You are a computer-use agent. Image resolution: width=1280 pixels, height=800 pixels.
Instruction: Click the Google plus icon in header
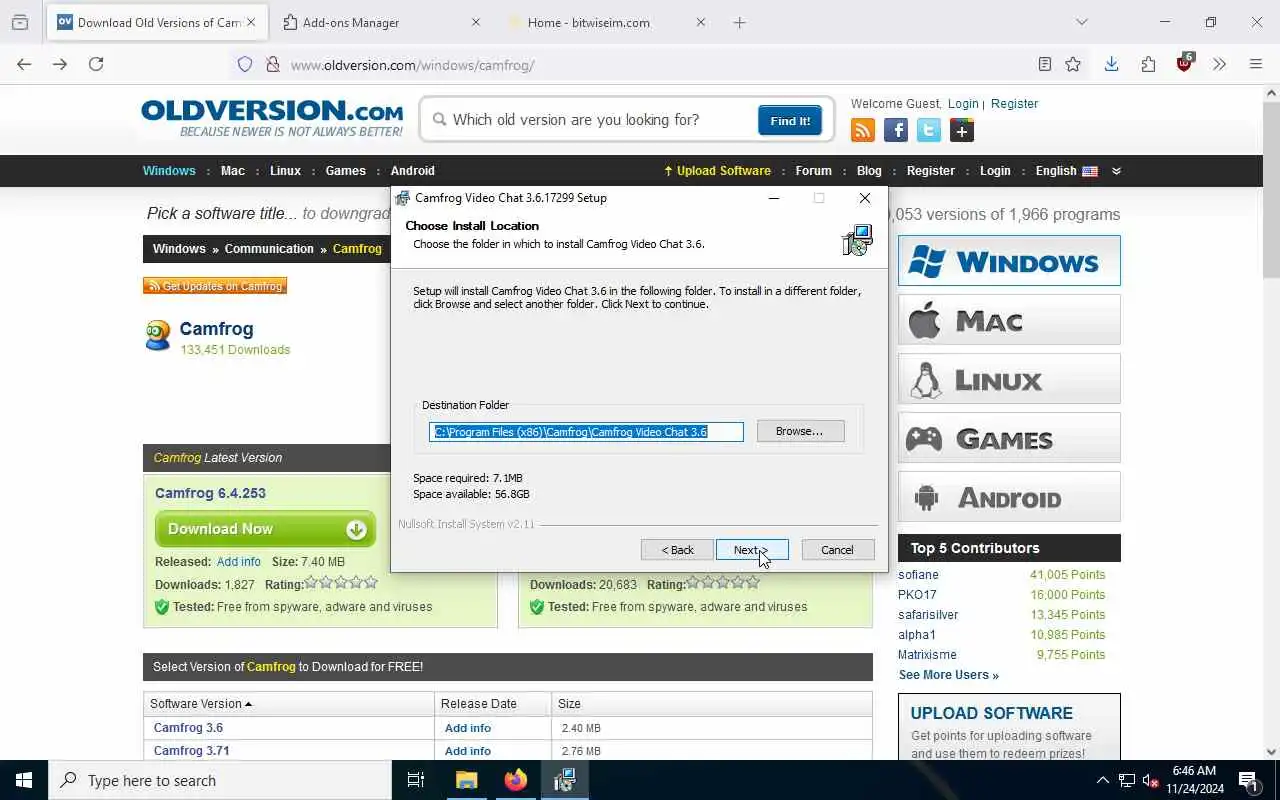(962, 130)
